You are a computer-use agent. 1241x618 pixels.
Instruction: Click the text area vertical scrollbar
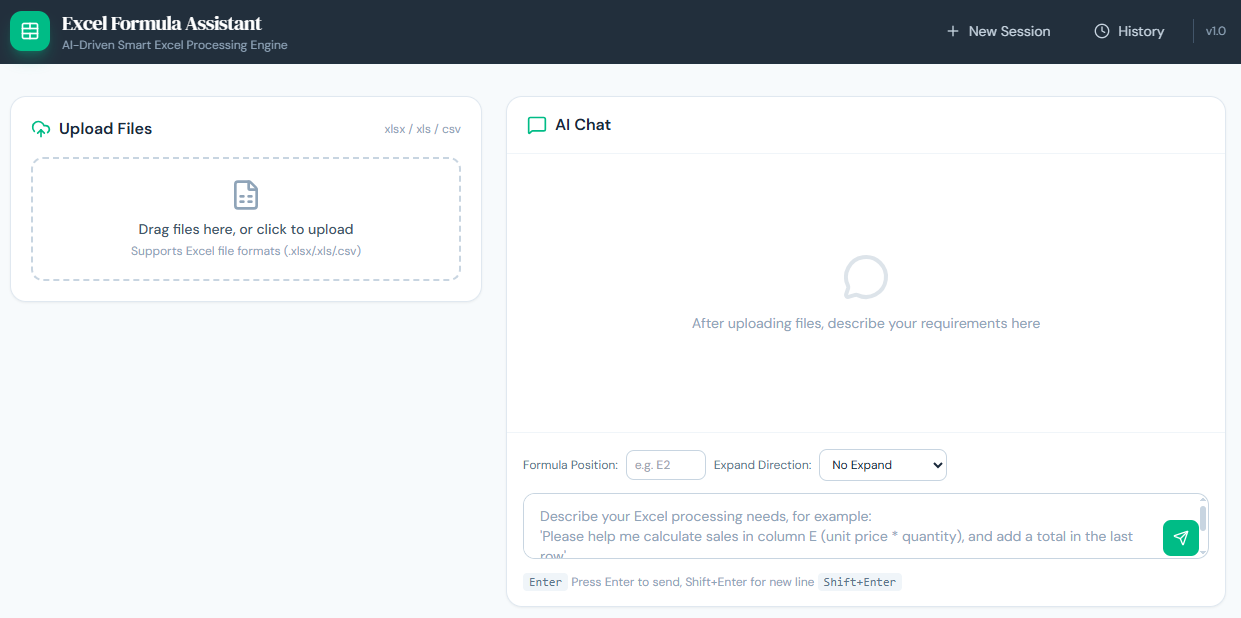click(1203, 526)
